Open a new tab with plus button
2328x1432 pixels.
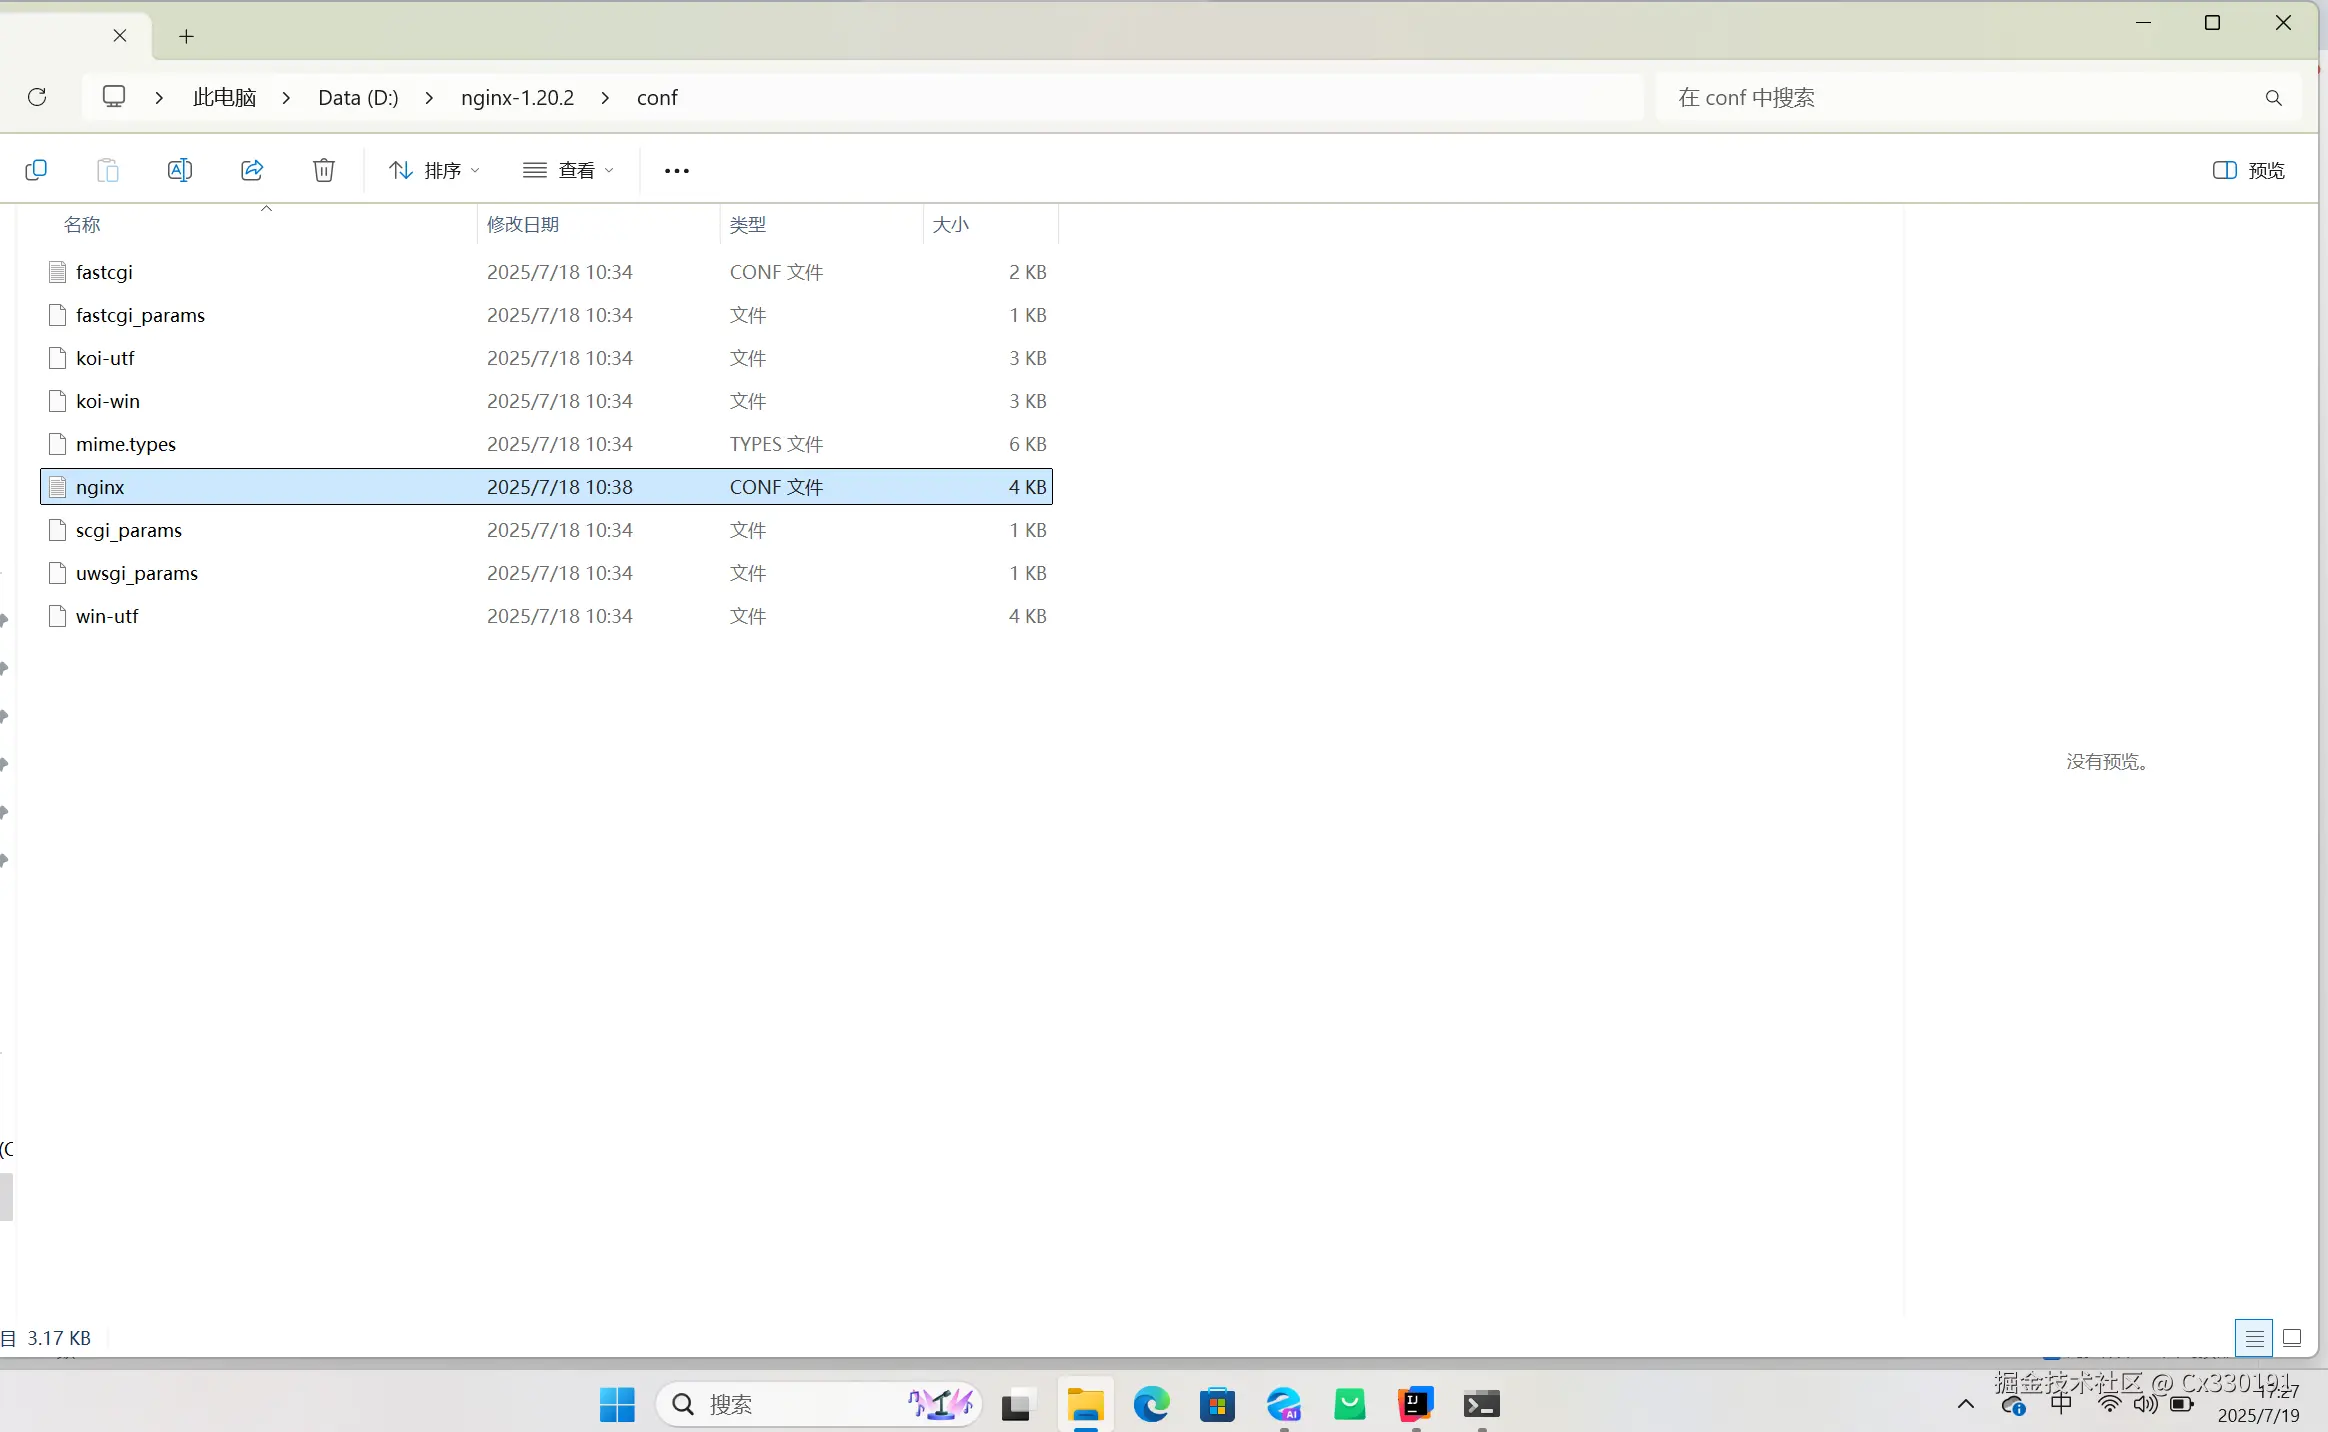coord(186,37)
